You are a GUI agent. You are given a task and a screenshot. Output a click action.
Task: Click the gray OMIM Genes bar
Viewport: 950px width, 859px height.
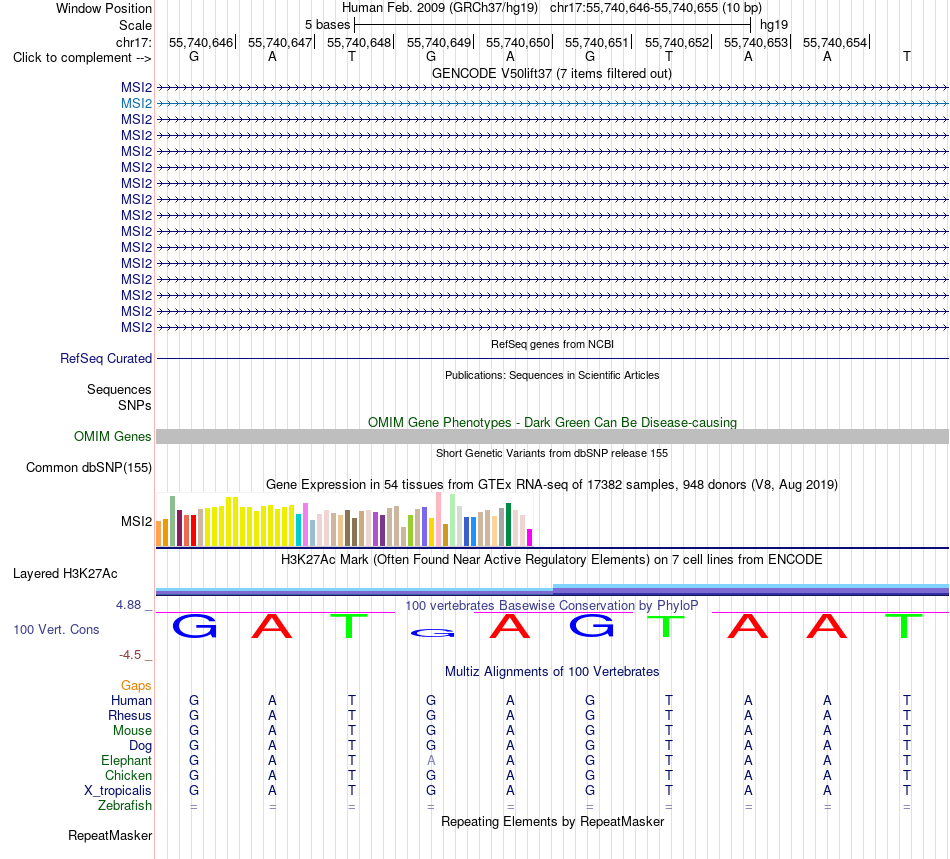click(x=553, y=436)
